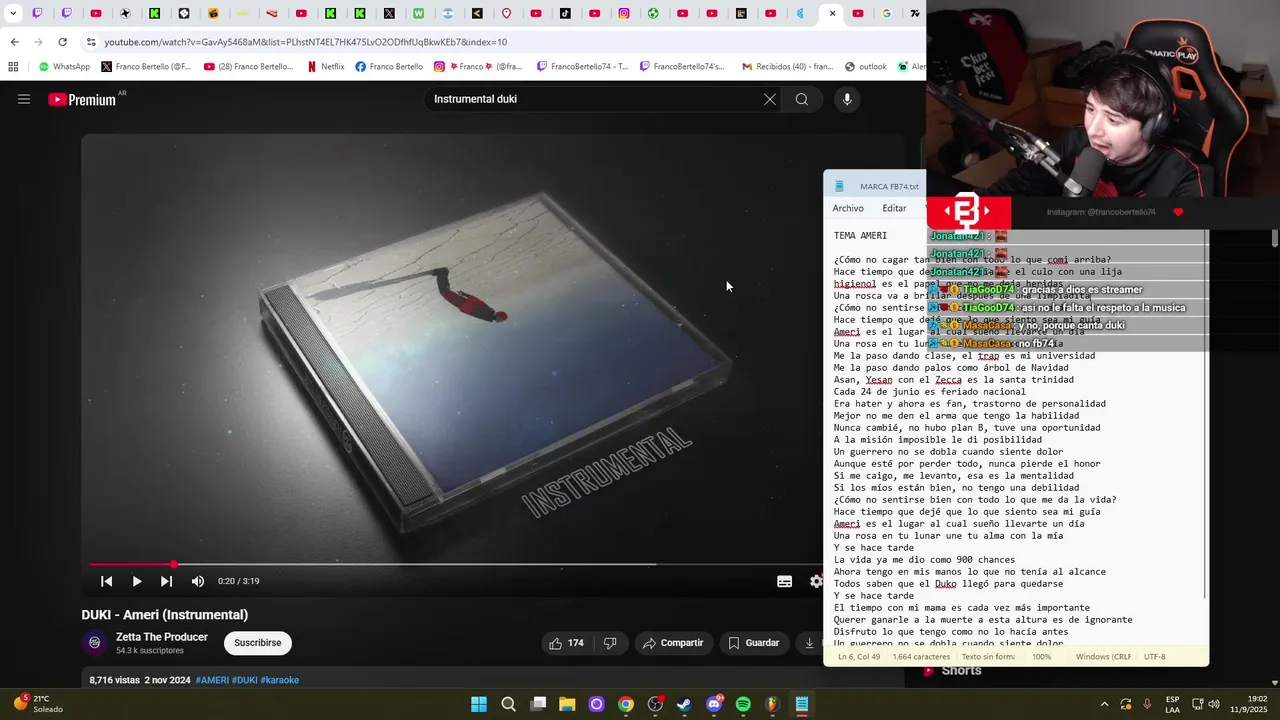The image size is (1280, 720).
Task: Open the Netflix bookmark
Action: pyautogui.click(x=326, y=67)
